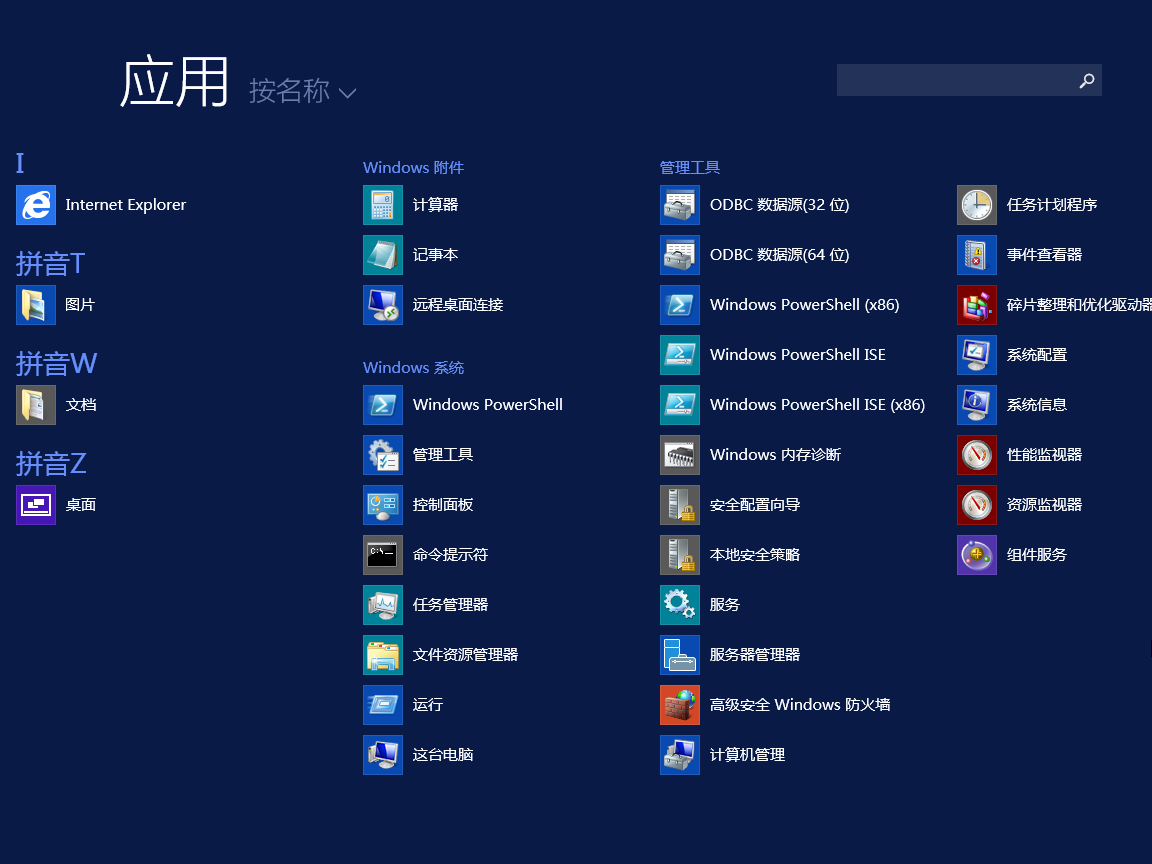Click the search magnifier button

[1087, 80]
